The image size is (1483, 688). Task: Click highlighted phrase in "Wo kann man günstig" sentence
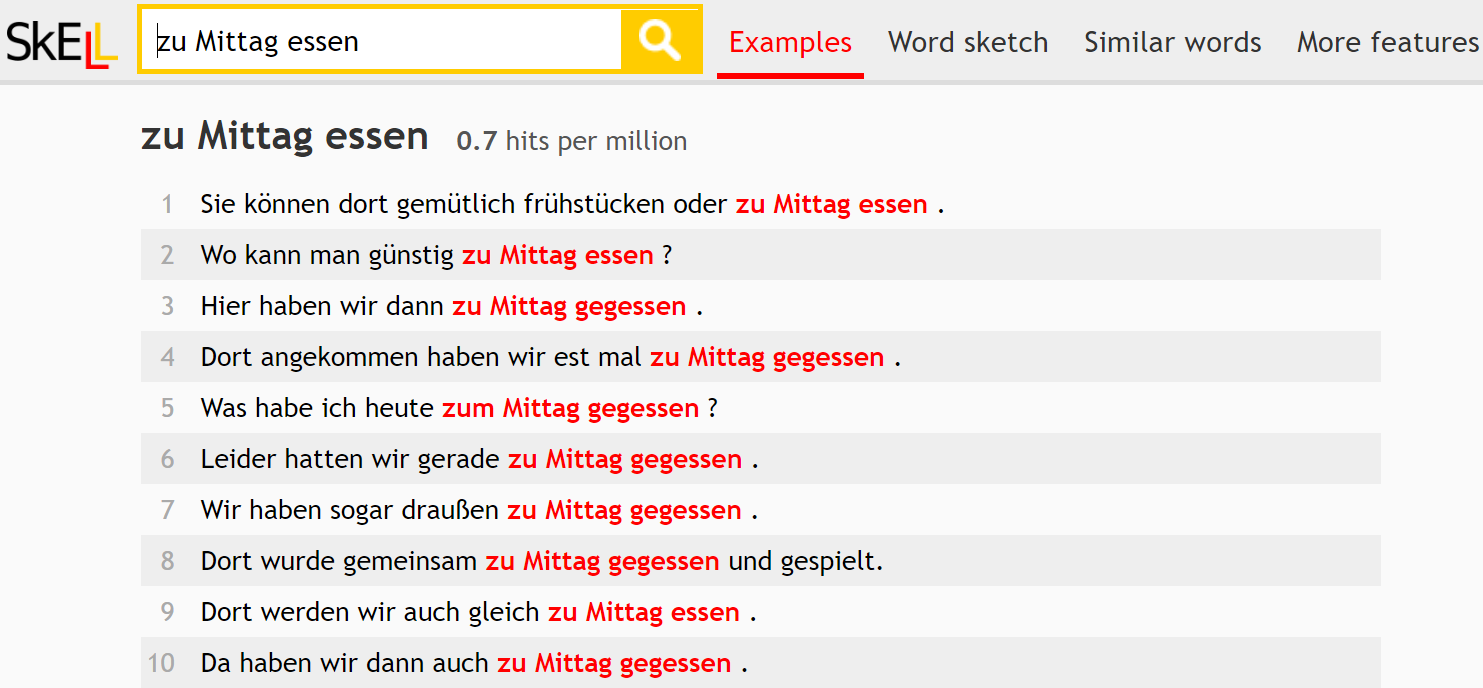coord(557,255)
